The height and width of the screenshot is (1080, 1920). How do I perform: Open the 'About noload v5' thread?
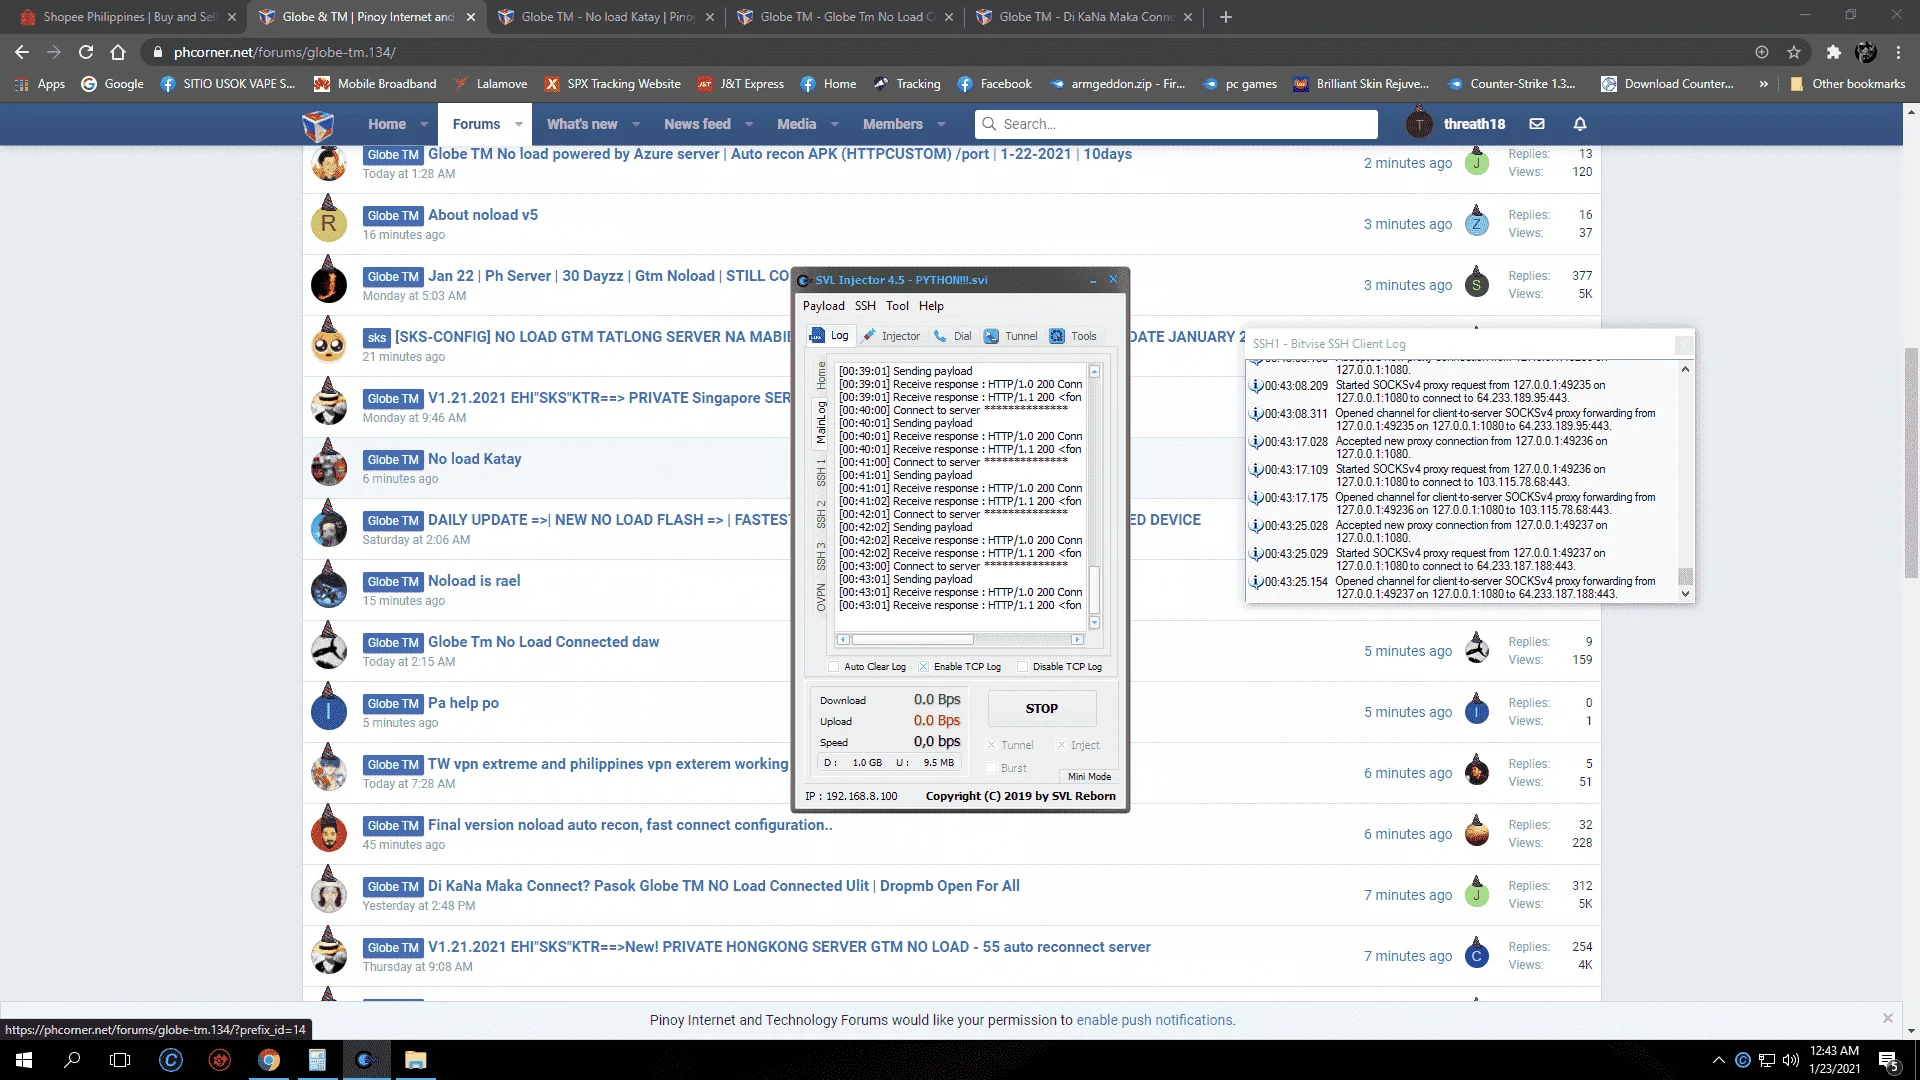pos(483,215)
